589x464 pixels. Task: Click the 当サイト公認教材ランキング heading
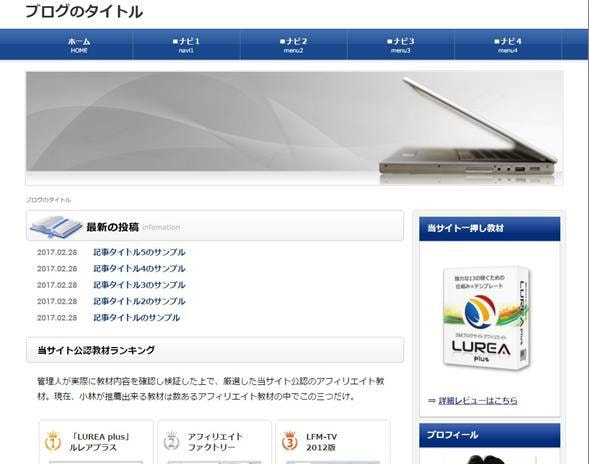click(x=96, y=350)
